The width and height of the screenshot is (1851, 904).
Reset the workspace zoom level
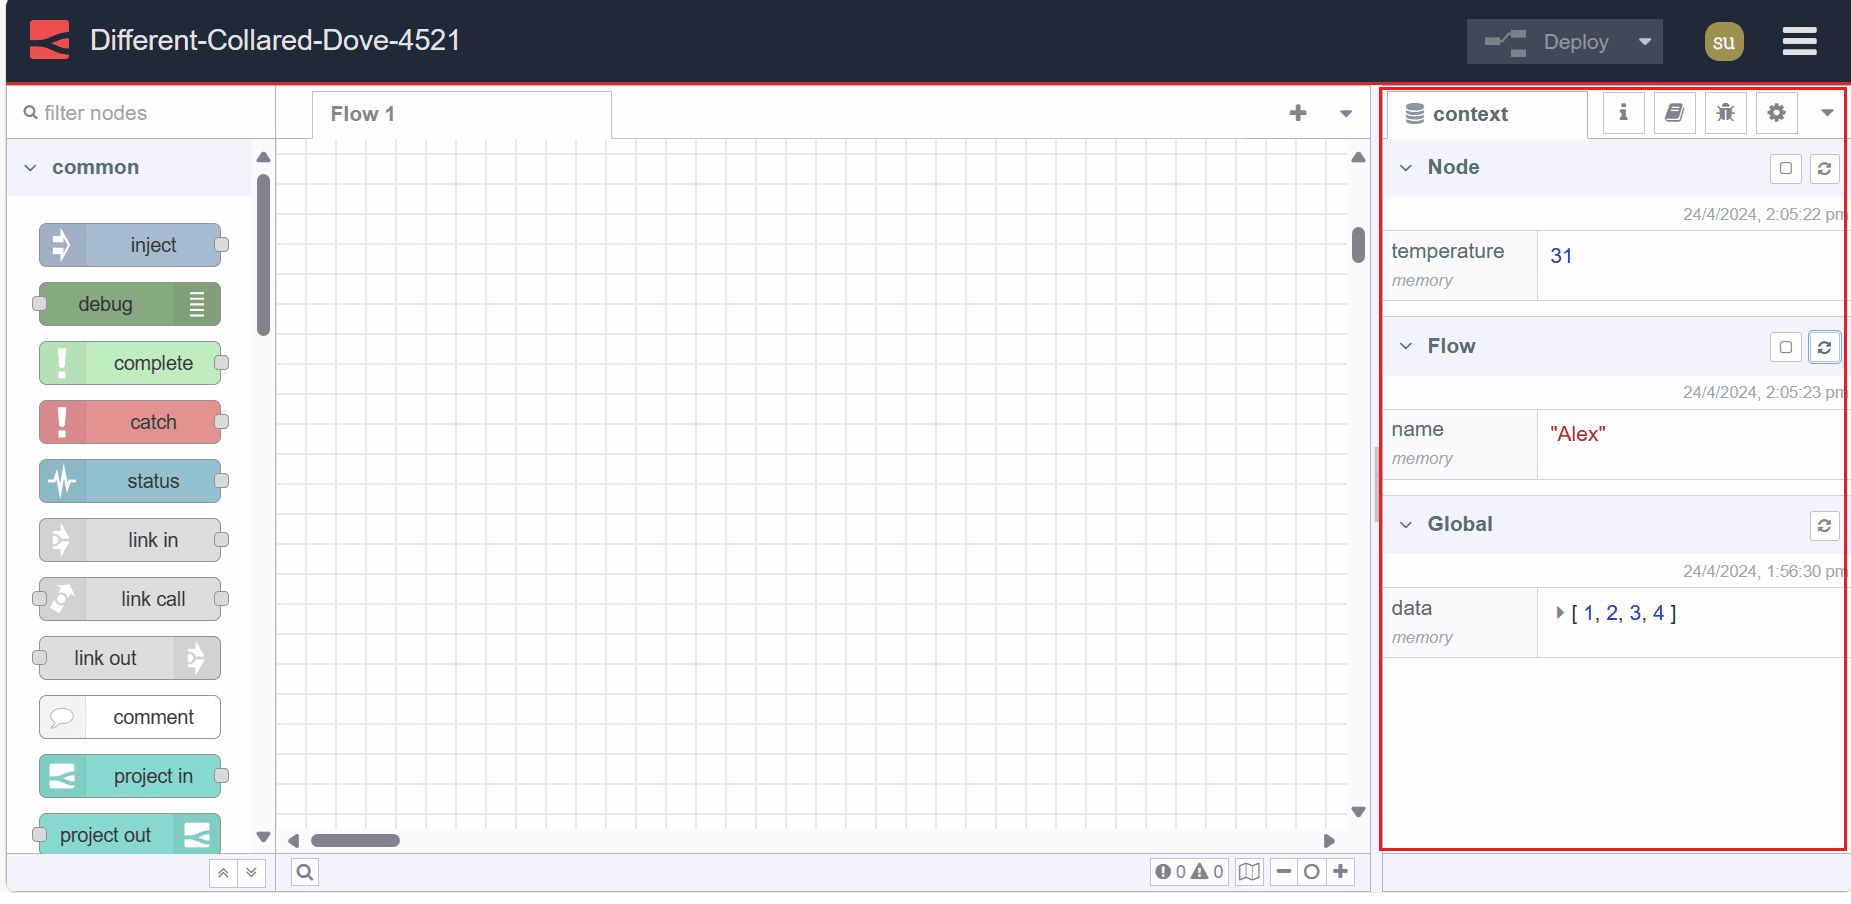(x=1311, y=872)
